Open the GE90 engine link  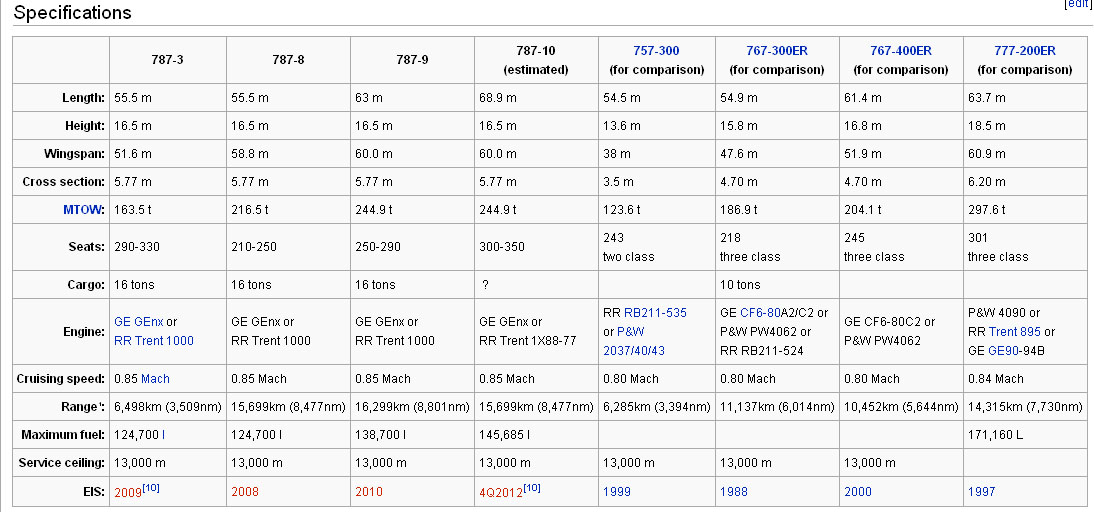pos(1003,351)
